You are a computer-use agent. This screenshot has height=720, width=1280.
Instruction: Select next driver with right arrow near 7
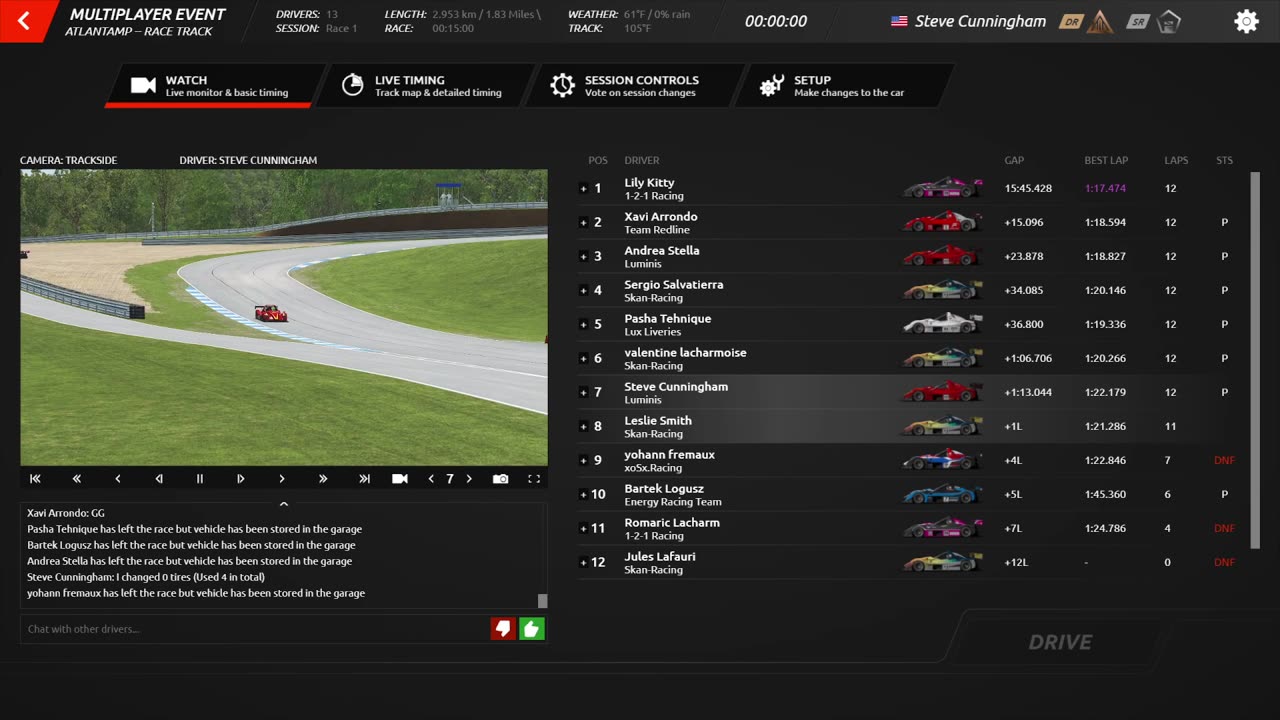tap(469, 479)
